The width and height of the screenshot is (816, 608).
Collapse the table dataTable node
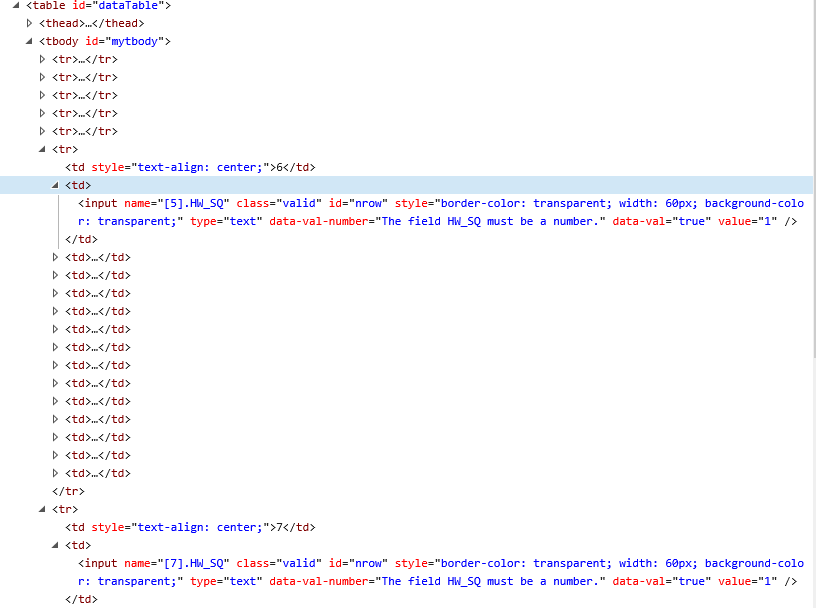pyautogui.click(x=16, y=6)
